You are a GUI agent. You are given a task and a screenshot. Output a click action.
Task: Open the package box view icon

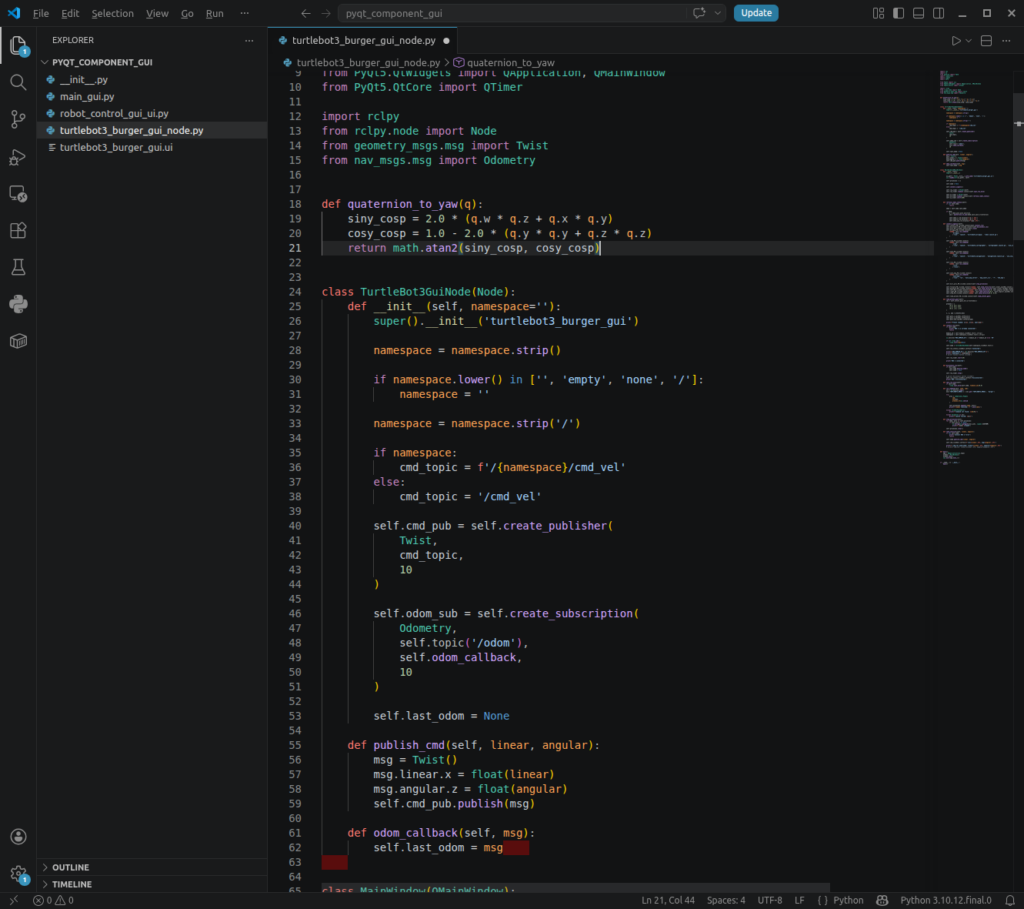coord(18,341)
